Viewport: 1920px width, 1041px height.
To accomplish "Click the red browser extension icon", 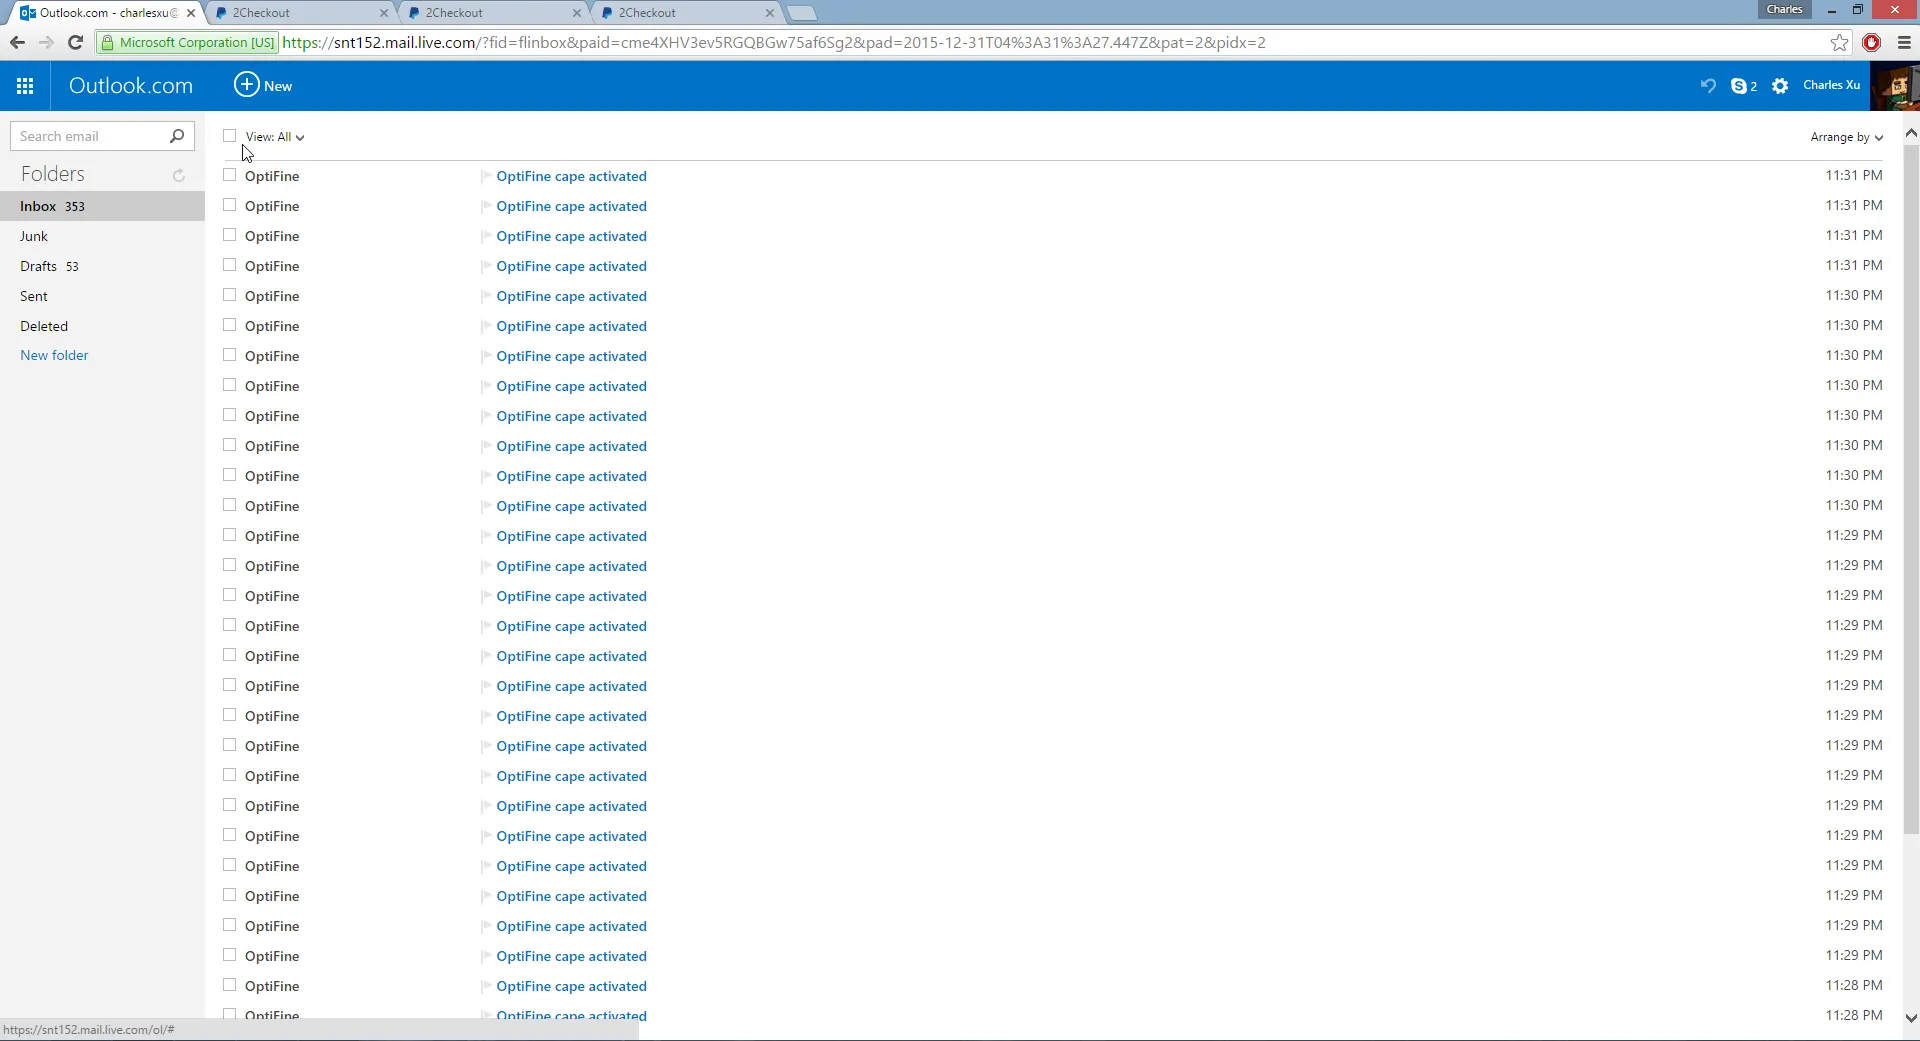I will pyautogui.click(x=1872, y=42).
